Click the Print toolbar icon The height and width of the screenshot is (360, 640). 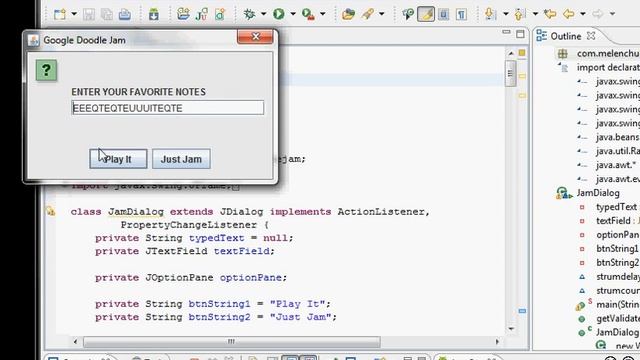click(124, 14)
